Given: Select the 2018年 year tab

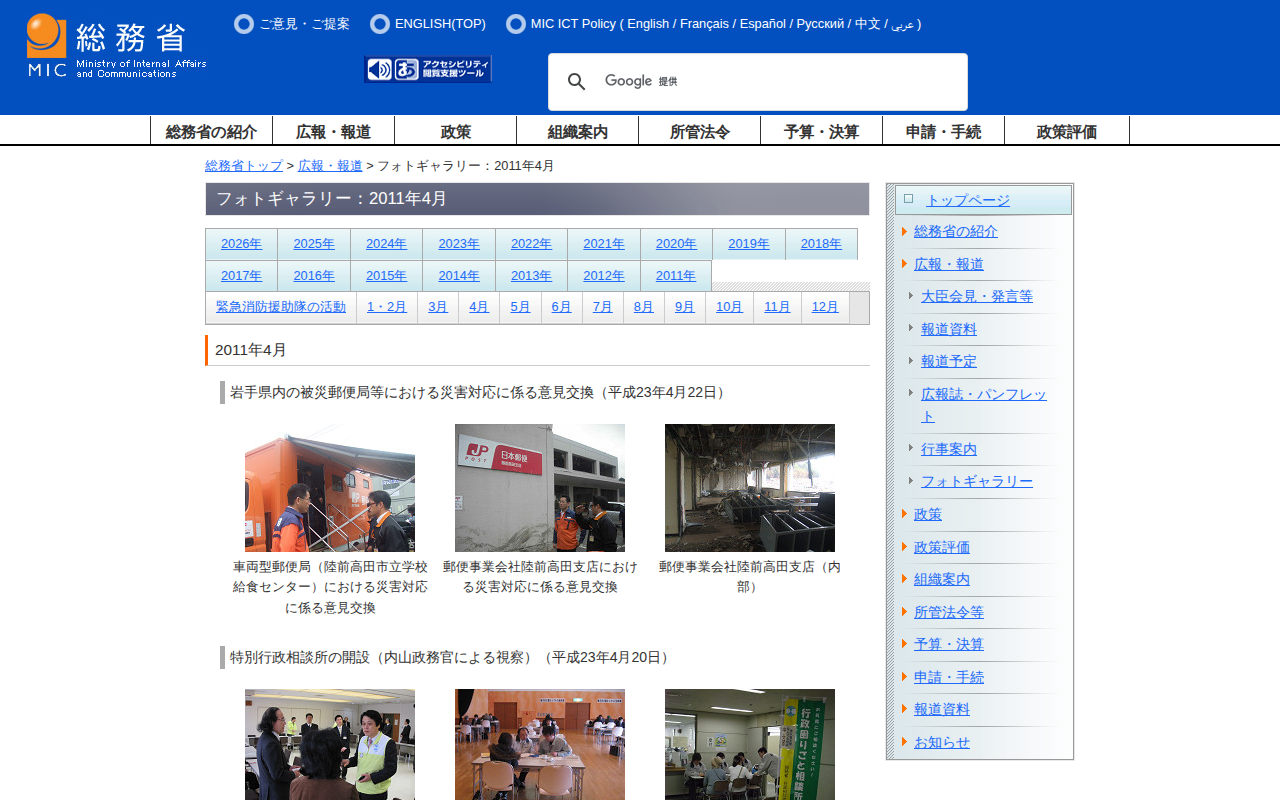Looking at the screenshot, I should pyautogui.click(x=821, y=244).
